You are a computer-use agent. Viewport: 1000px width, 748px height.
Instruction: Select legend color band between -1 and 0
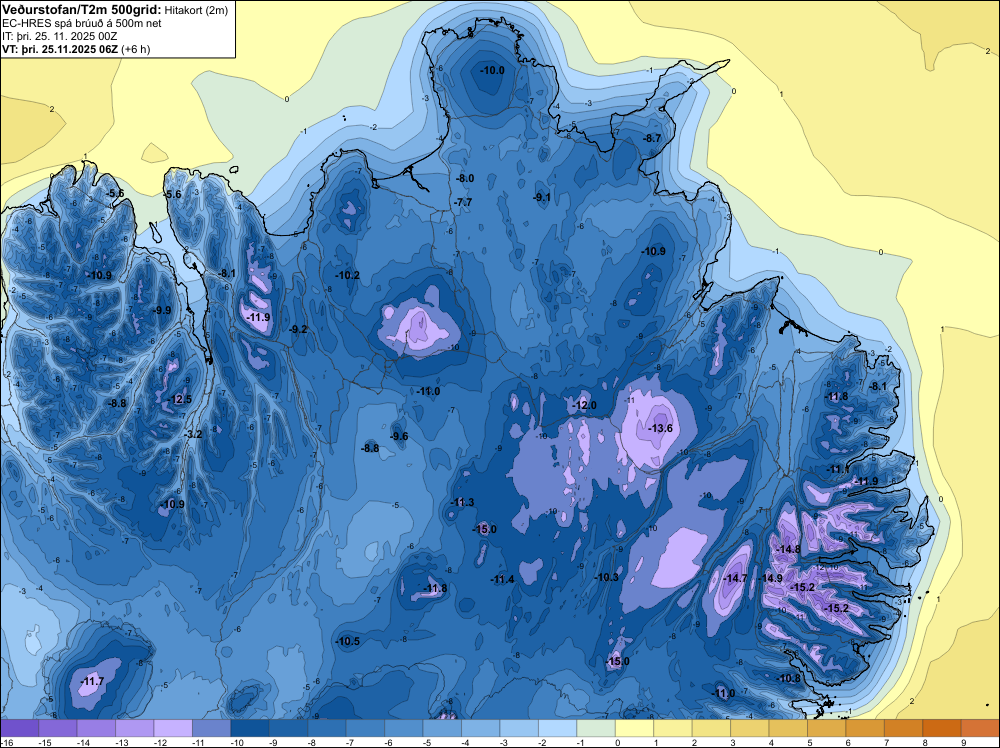[596, 728]
